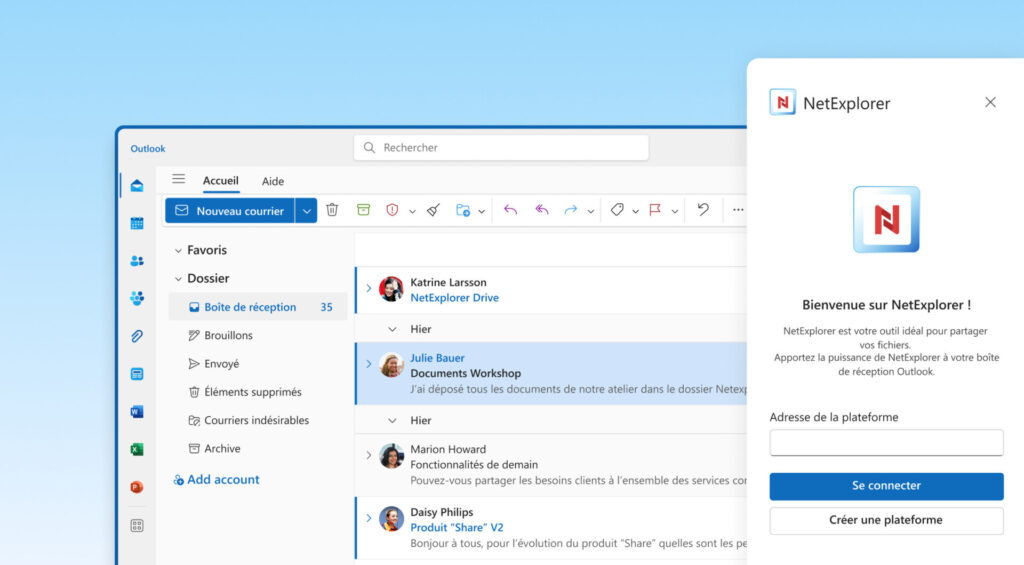Click the hamburger menu icon
1024x565 pixels.
[x=178, y=179]
